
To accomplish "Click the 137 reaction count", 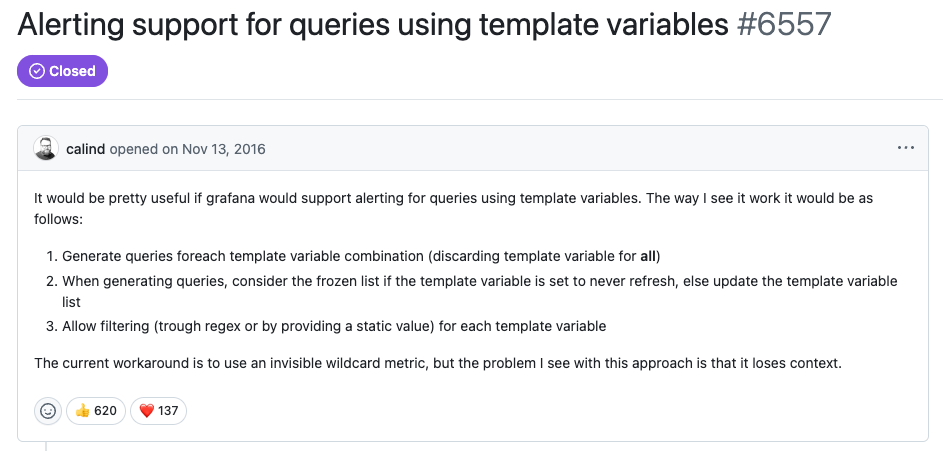I will point(168,411).
